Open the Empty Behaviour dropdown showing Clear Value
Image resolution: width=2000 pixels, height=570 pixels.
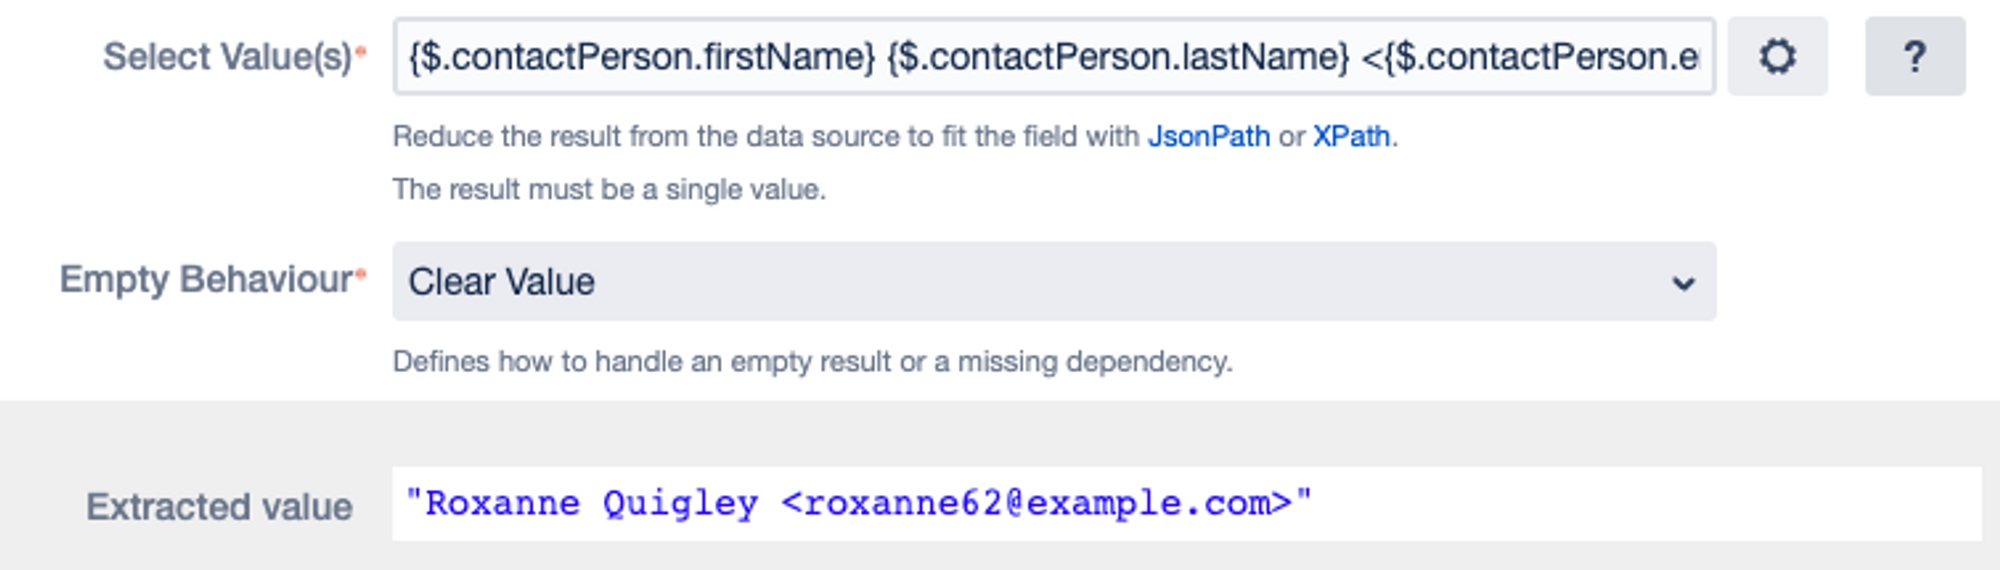1053,282
